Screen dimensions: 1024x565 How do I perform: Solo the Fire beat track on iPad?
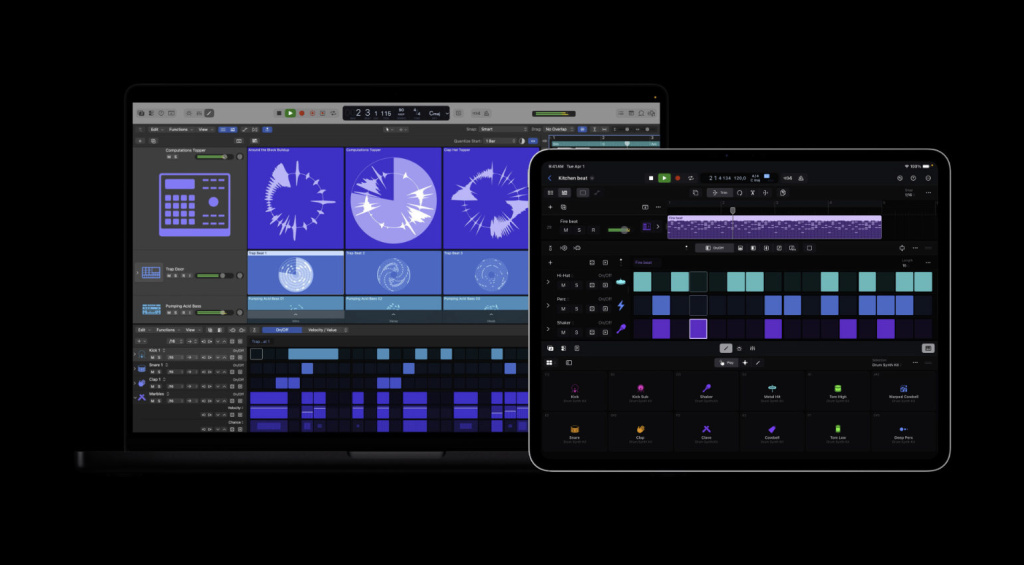point(579,230)
